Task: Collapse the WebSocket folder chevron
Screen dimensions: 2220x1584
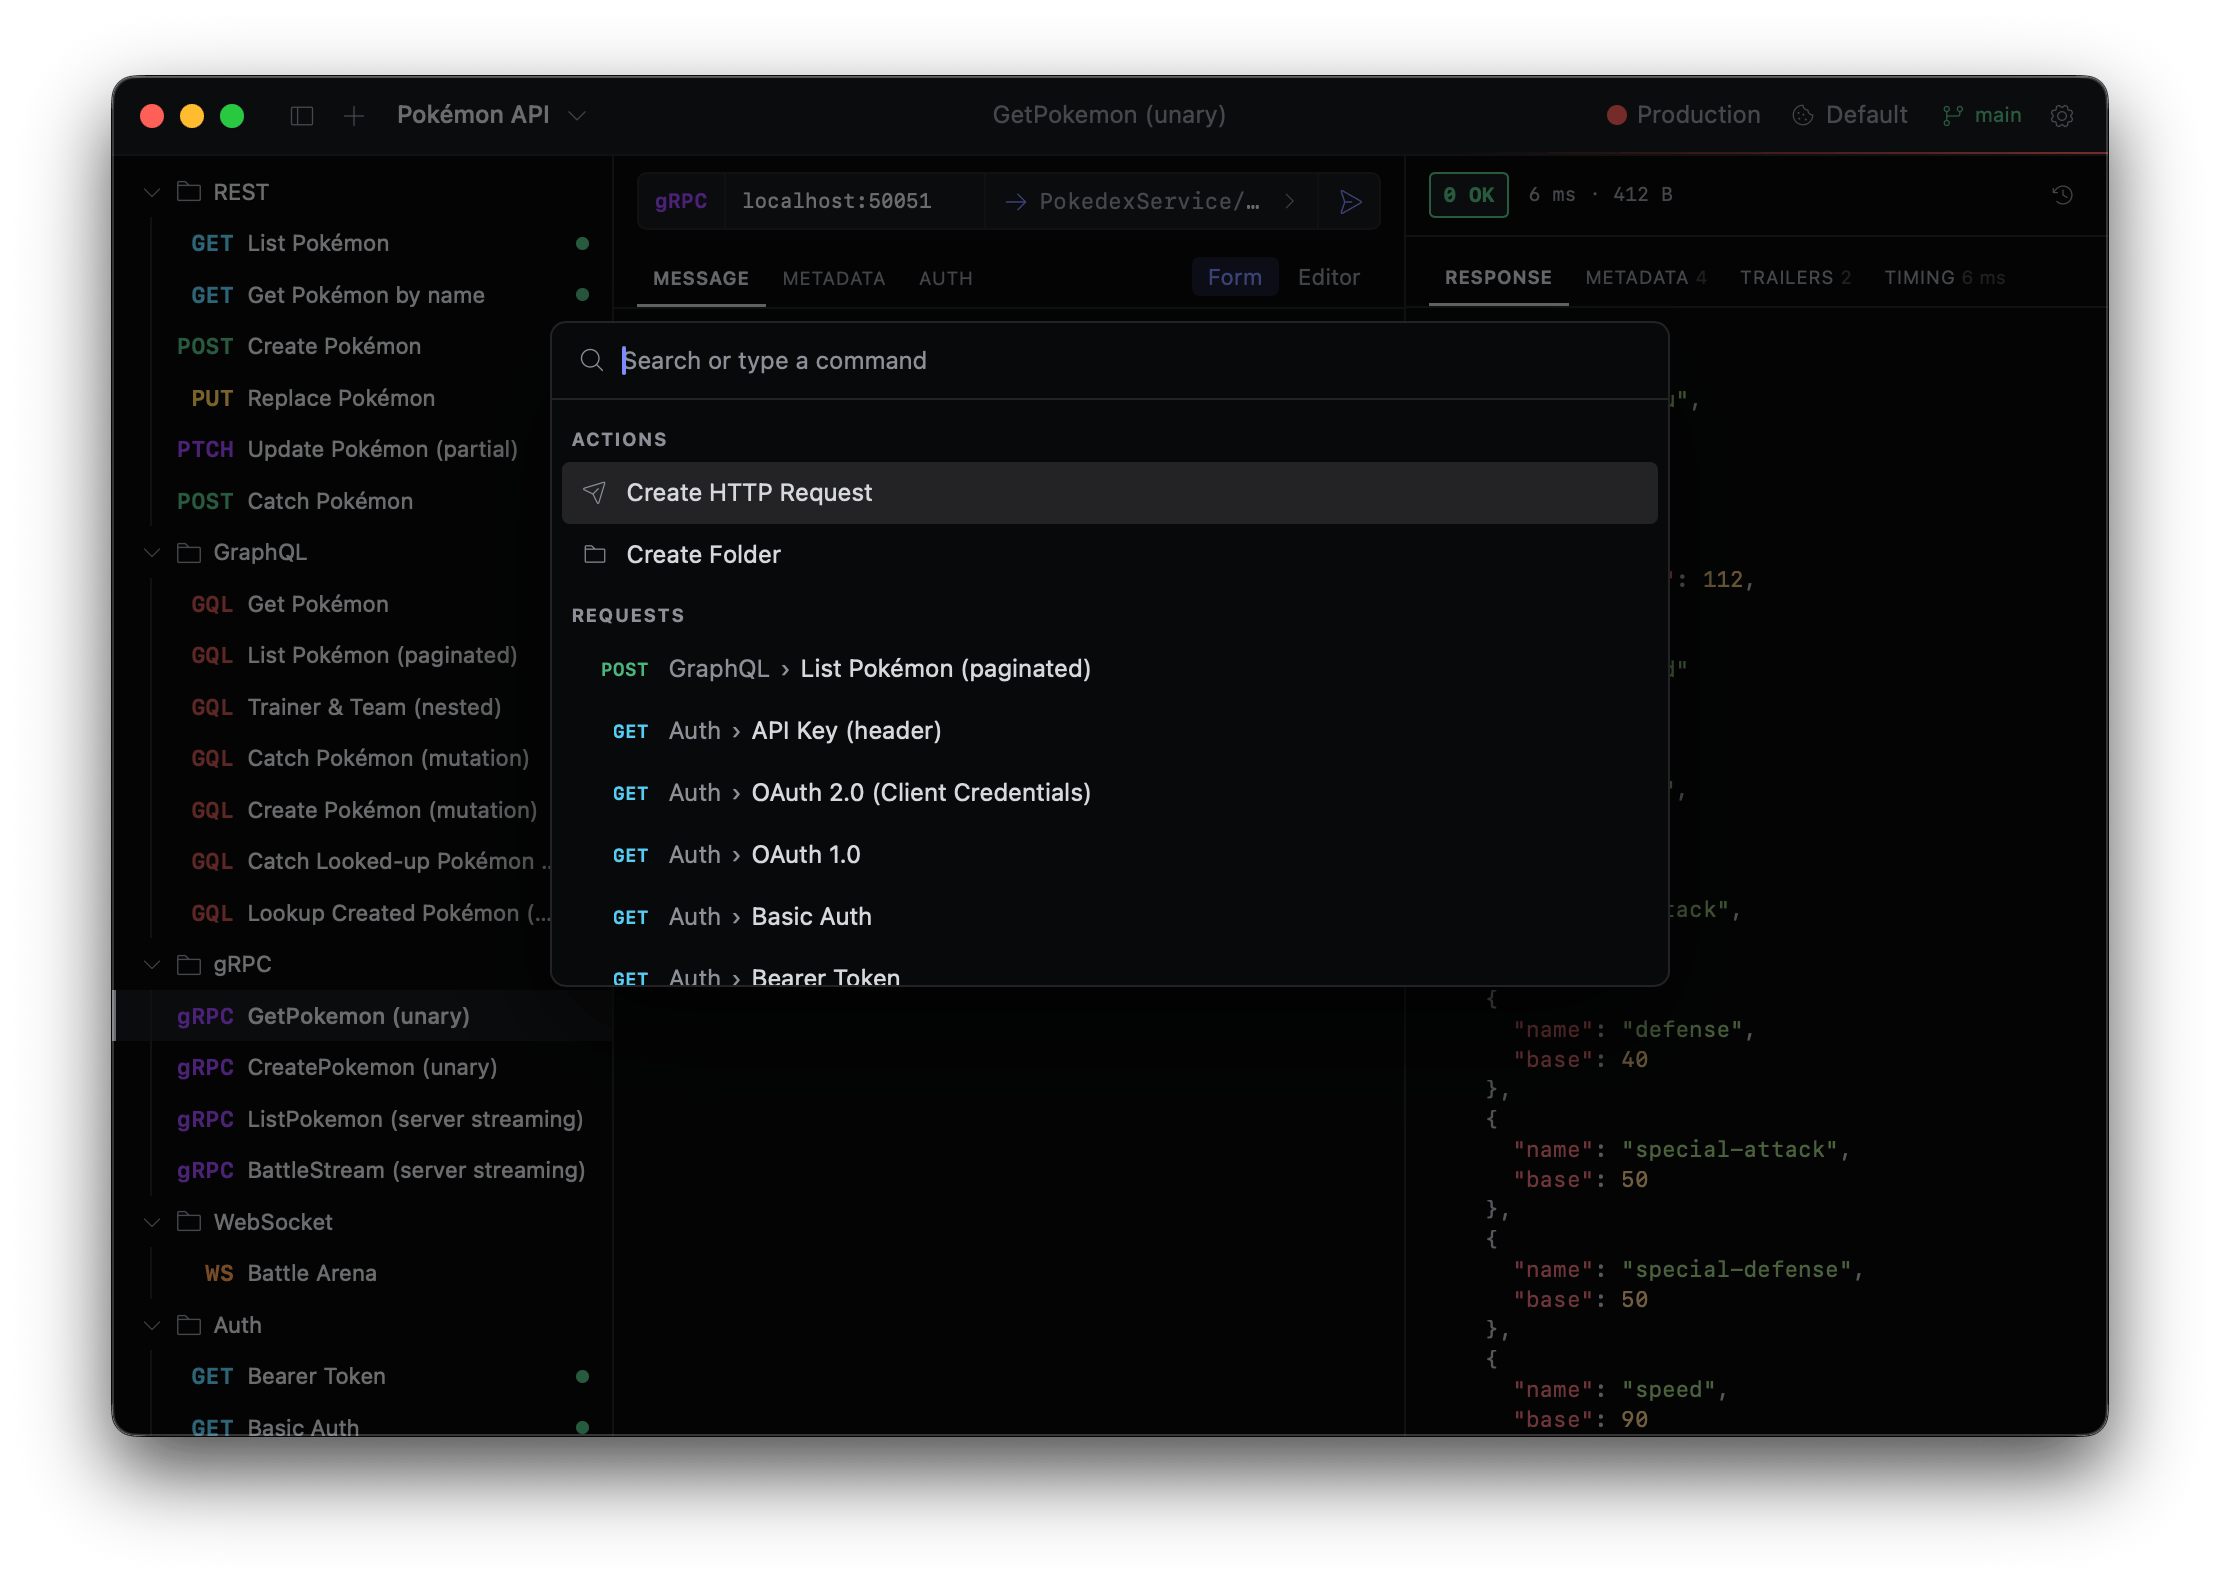Action: click(152, 1222)
